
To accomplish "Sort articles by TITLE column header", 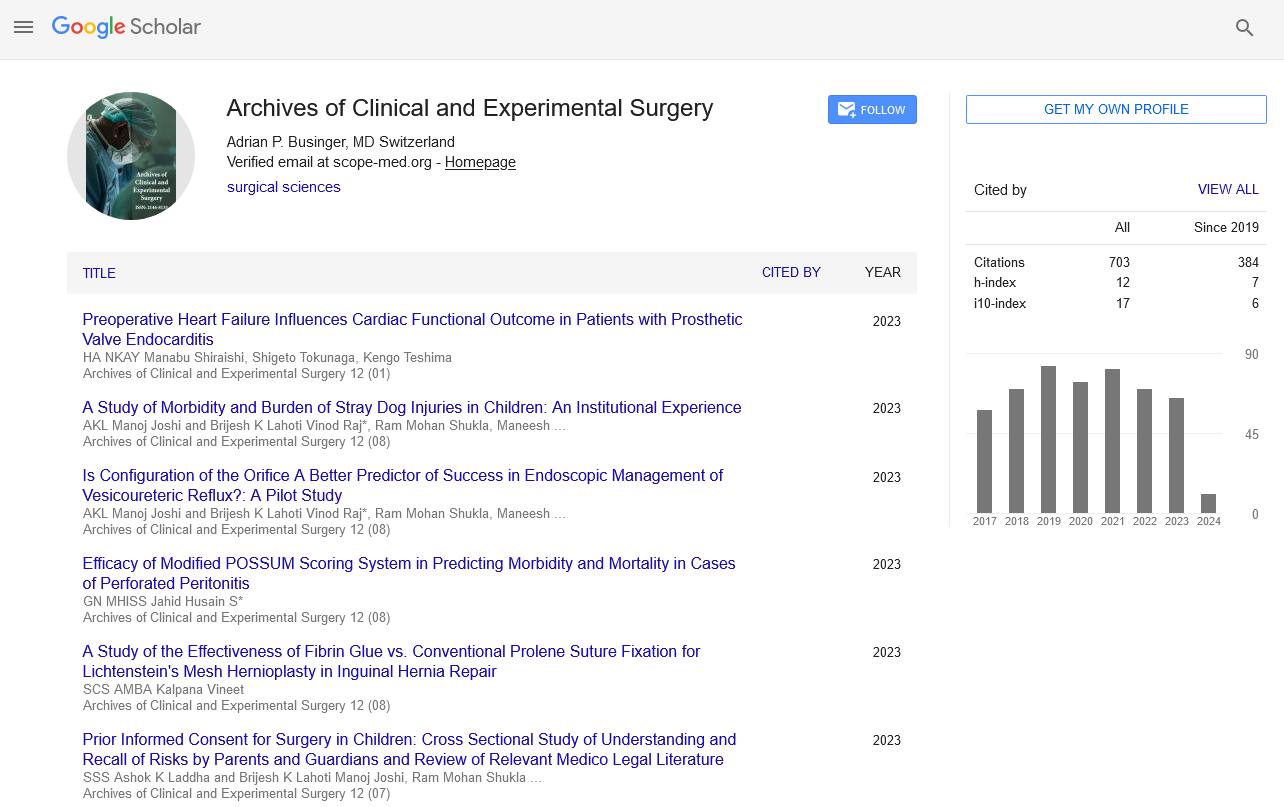I will (x=99, y=273).
